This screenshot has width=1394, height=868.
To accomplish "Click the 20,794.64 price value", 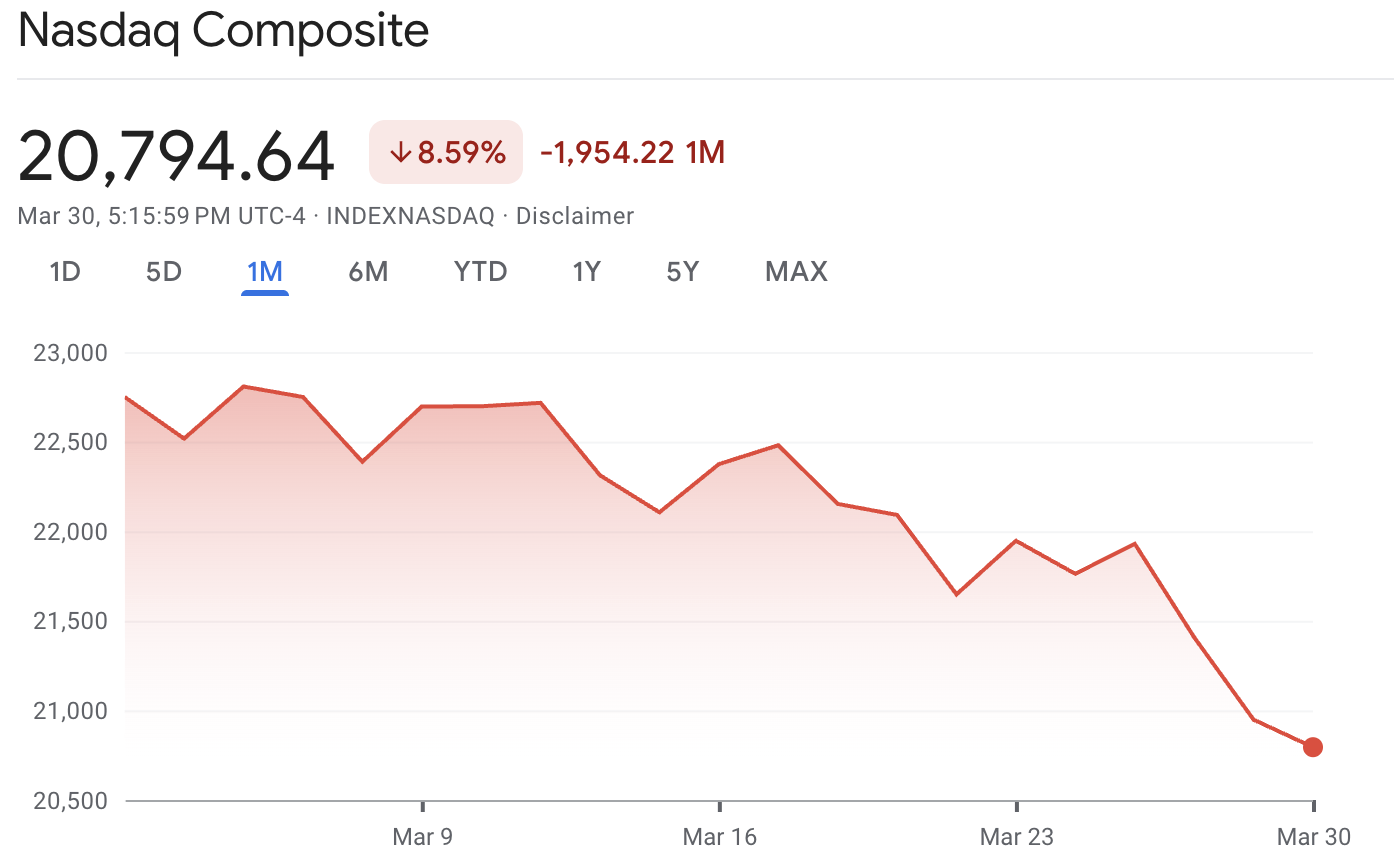I will 175,151.
